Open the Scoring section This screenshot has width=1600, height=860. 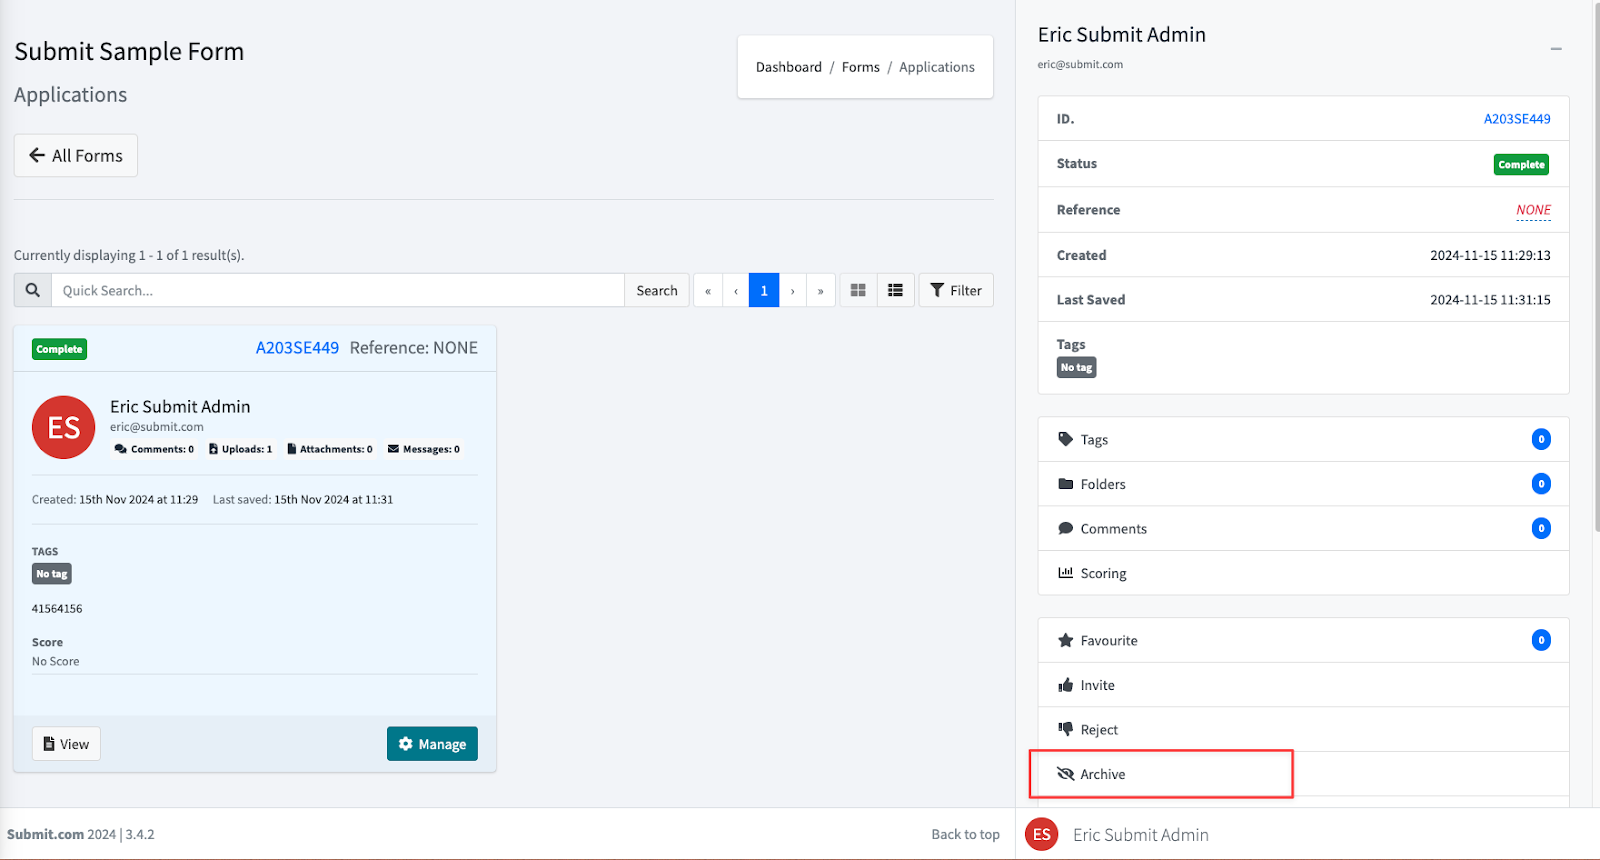pos(1103,573)
